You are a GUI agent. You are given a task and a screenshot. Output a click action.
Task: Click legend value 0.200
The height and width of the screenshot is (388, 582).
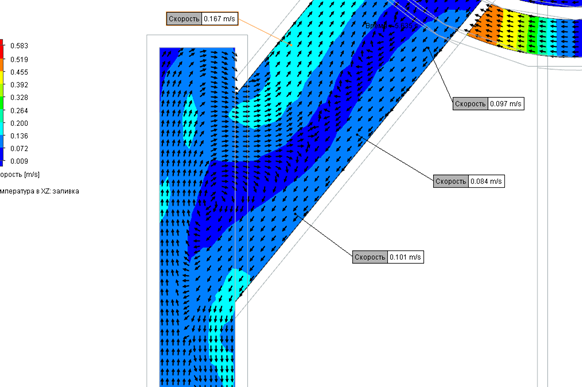[19, 123]
